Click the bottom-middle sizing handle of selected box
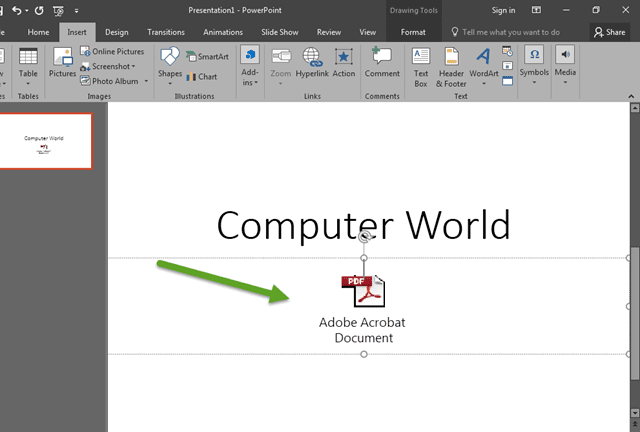Screen dimensions: 640x432 [x=364, y=354]
